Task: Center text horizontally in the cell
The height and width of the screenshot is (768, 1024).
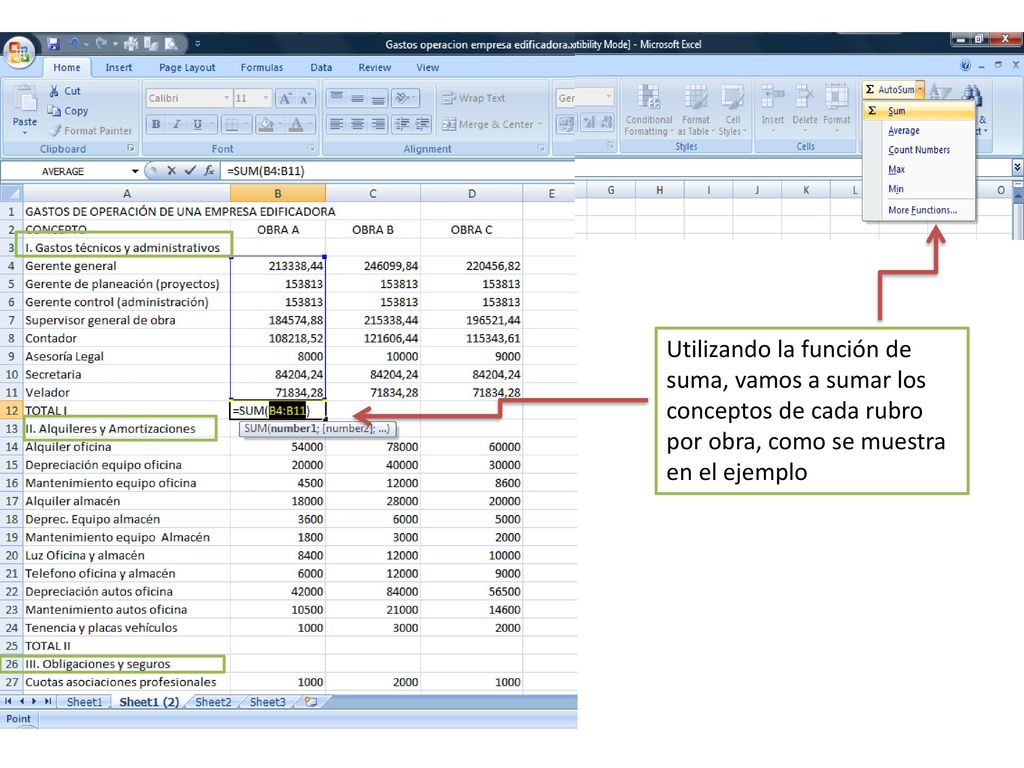Action: click(x=357, y=123)
